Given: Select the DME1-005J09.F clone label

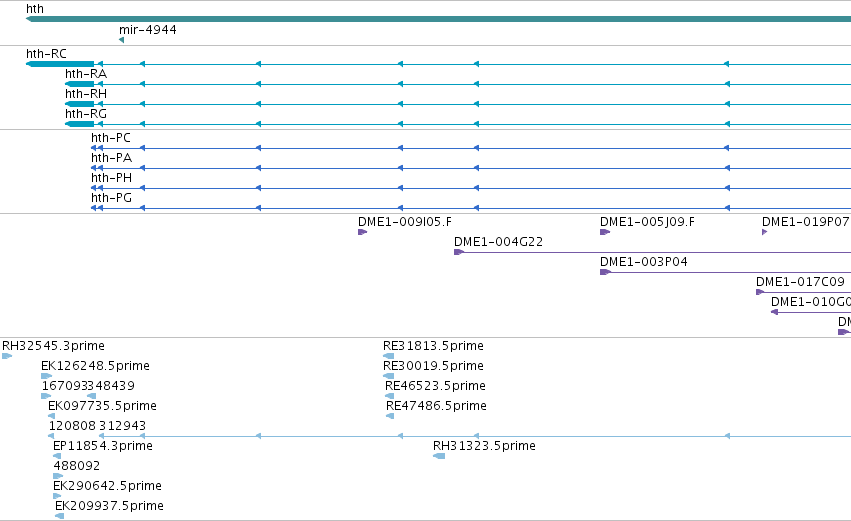Looking at the screenshot, I should pos(647,222).
